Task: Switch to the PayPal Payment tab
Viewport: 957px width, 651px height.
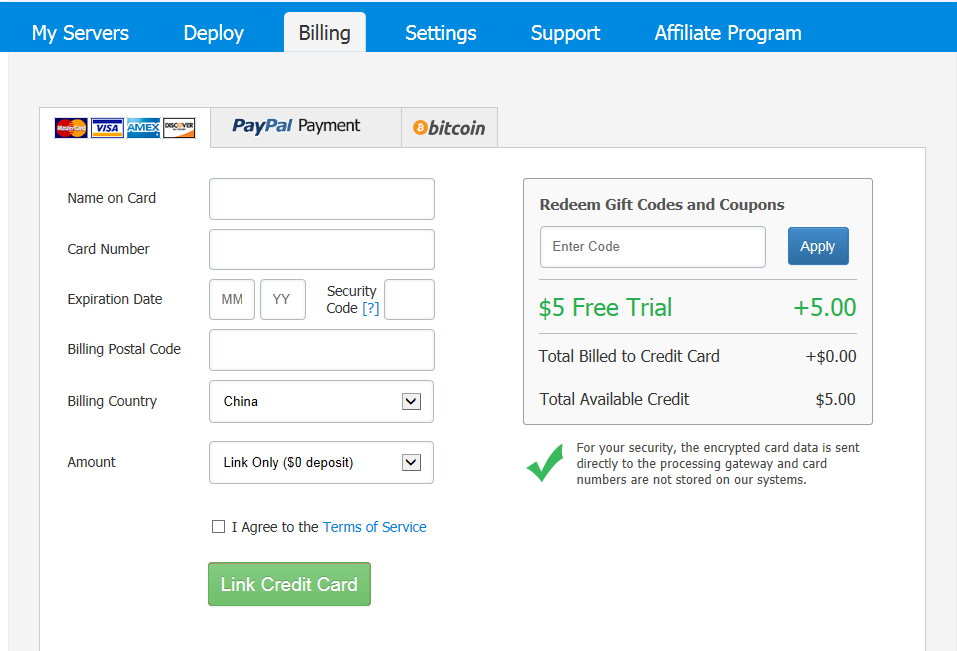Action: [297, 126]
